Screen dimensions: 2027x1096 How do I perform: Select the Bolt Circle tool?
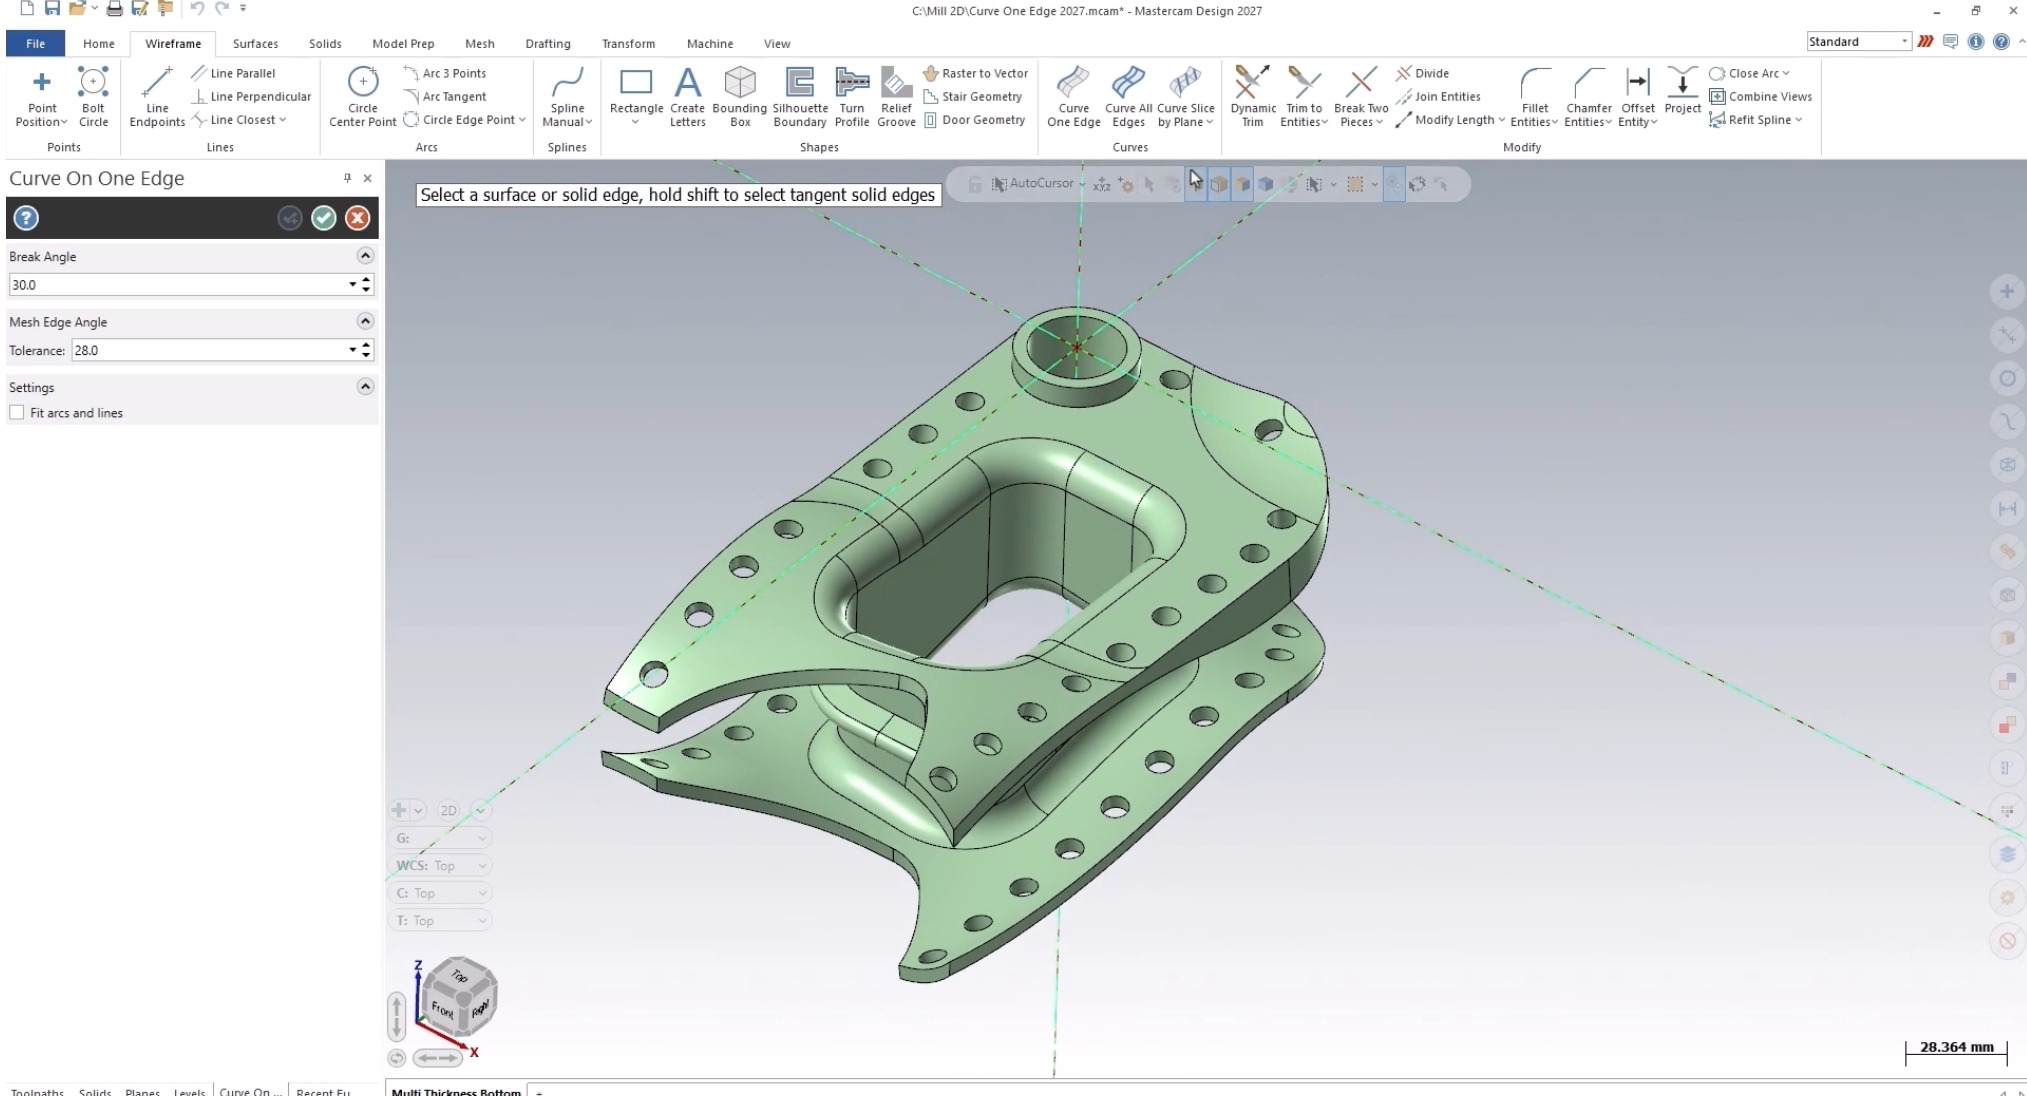coord(93,97)
